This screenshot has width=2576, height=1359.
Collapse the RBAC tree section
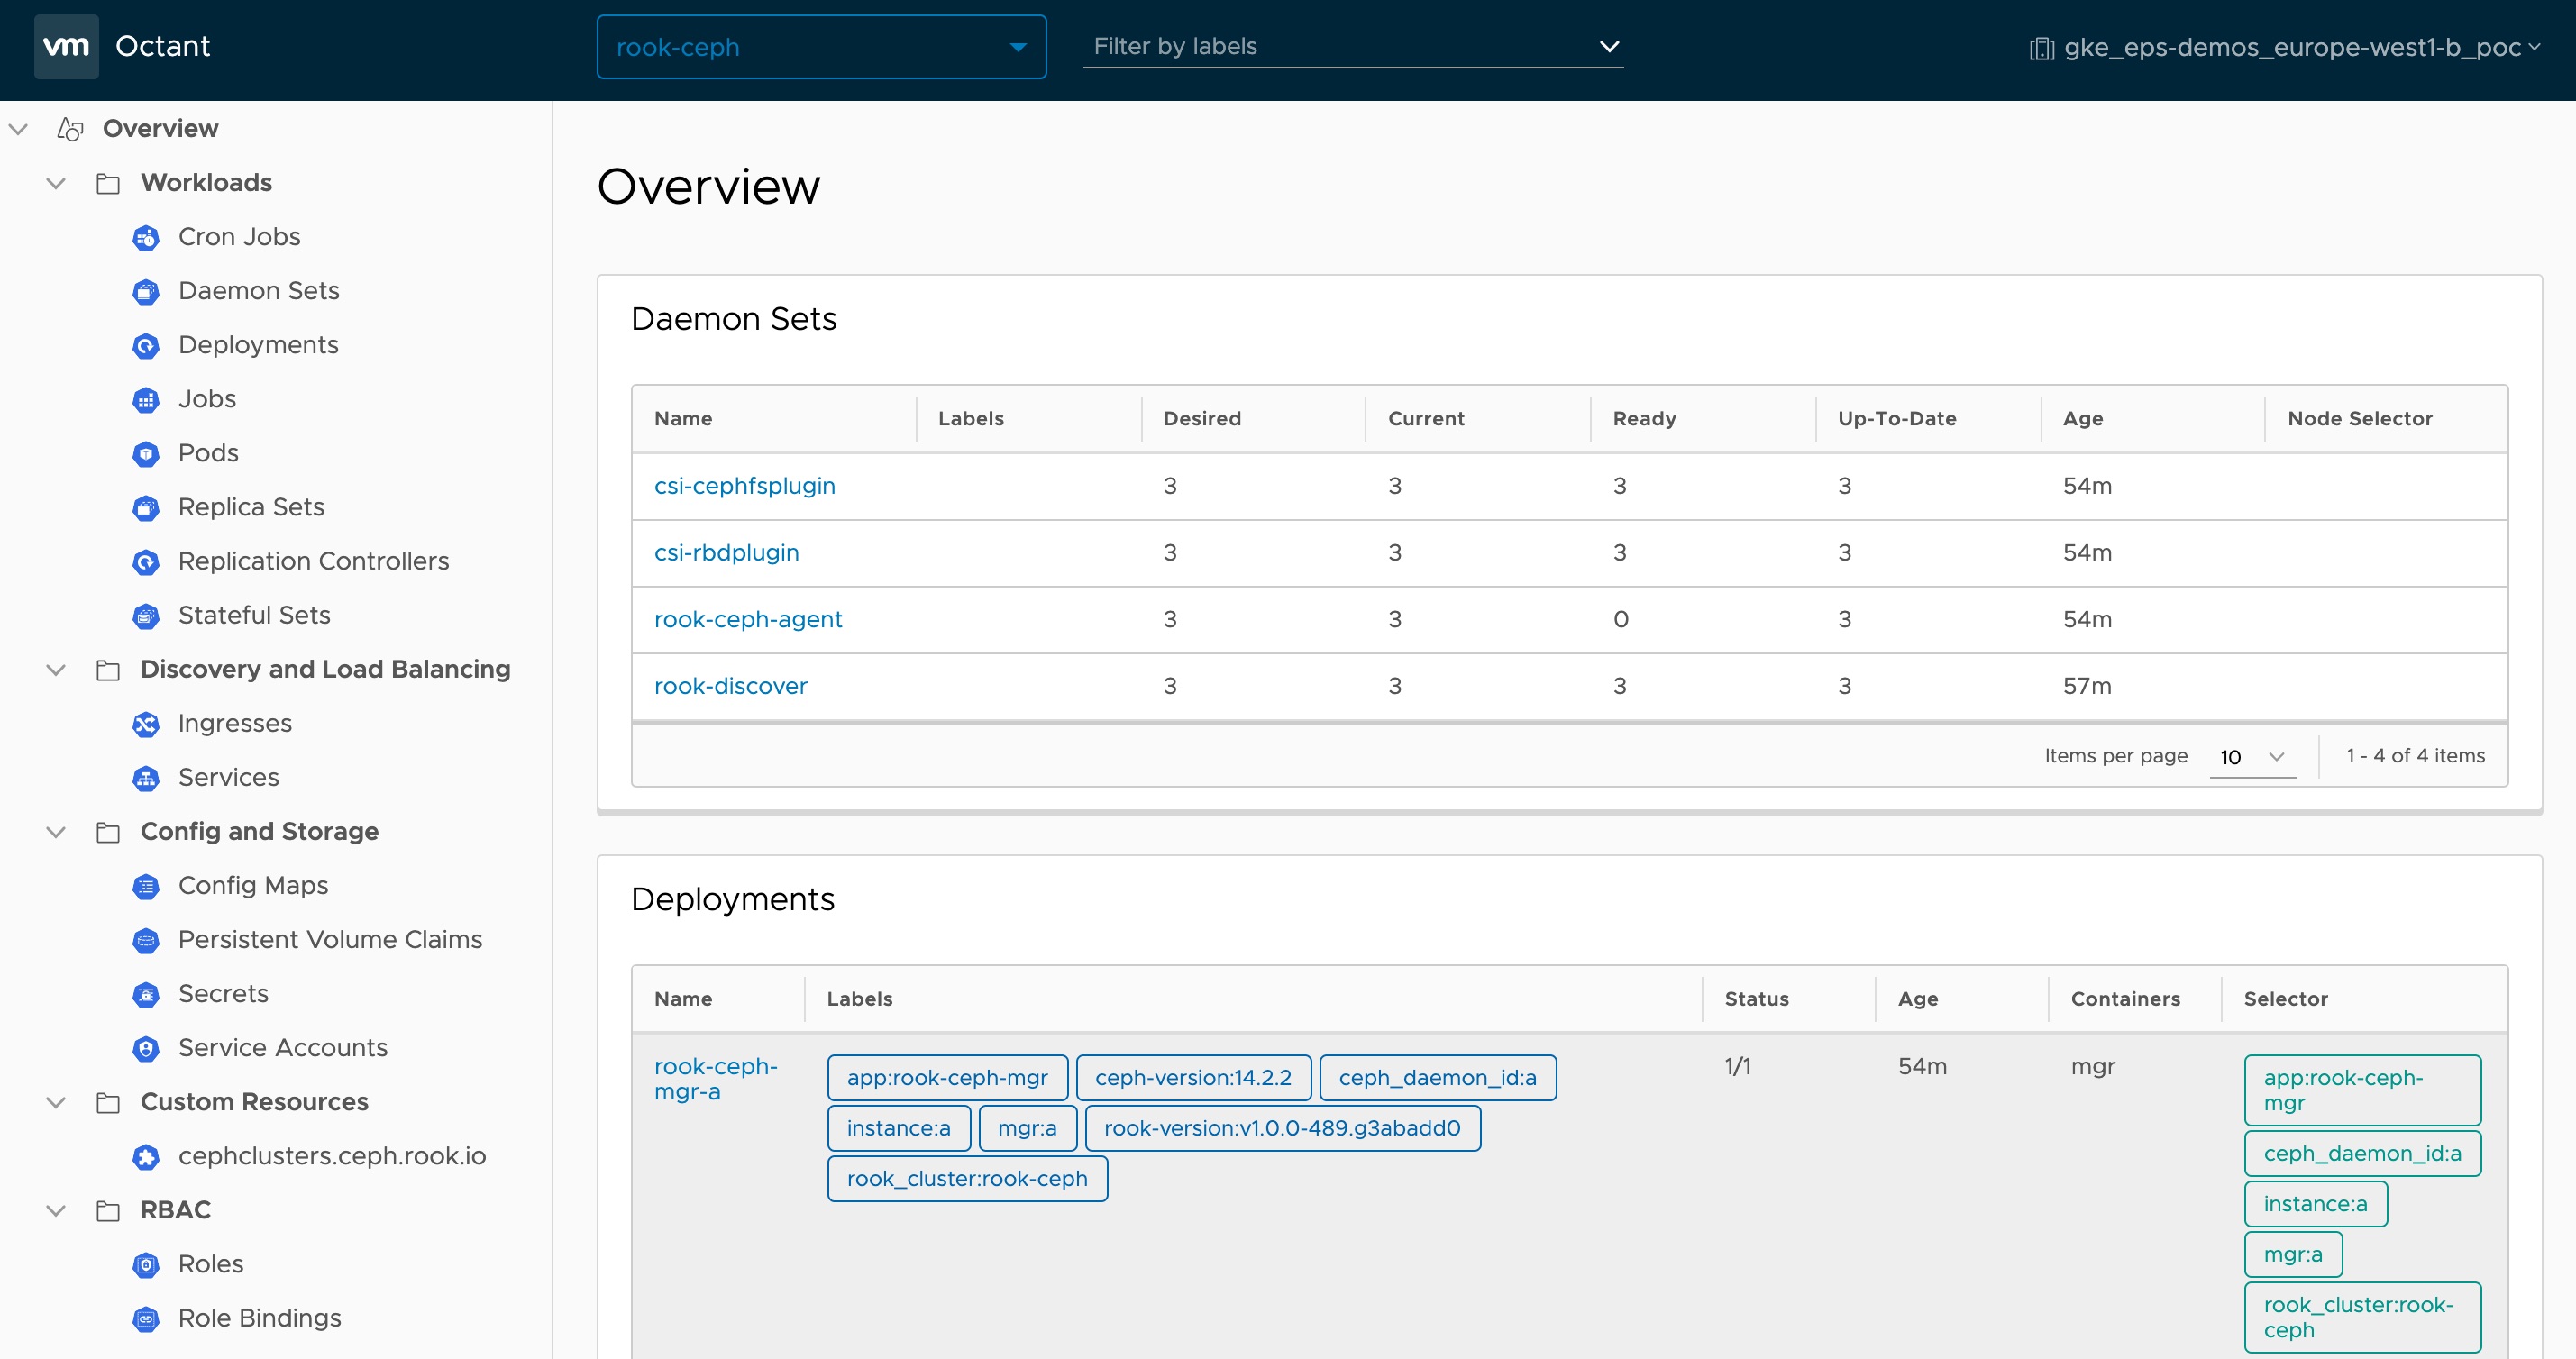coord(56,1211)
